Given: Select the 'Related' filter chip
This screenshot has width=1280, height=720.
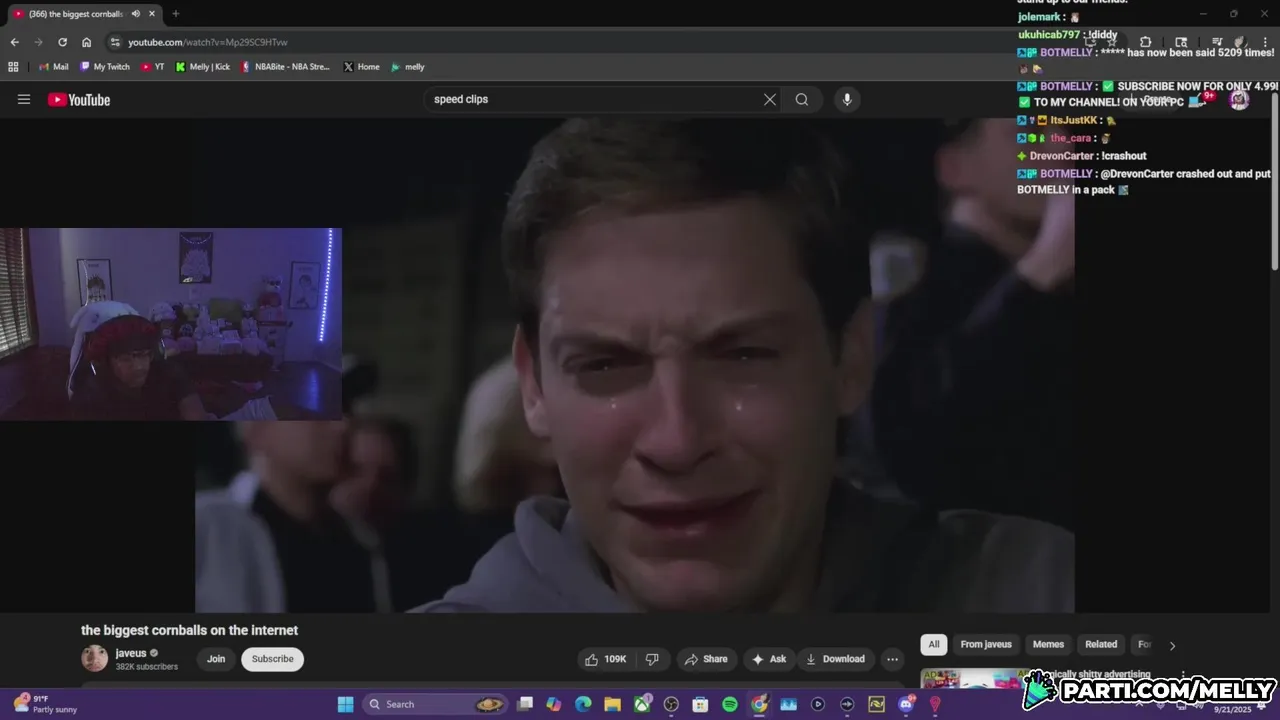Looking at the screenshot, I should (x=1101, y=644).
